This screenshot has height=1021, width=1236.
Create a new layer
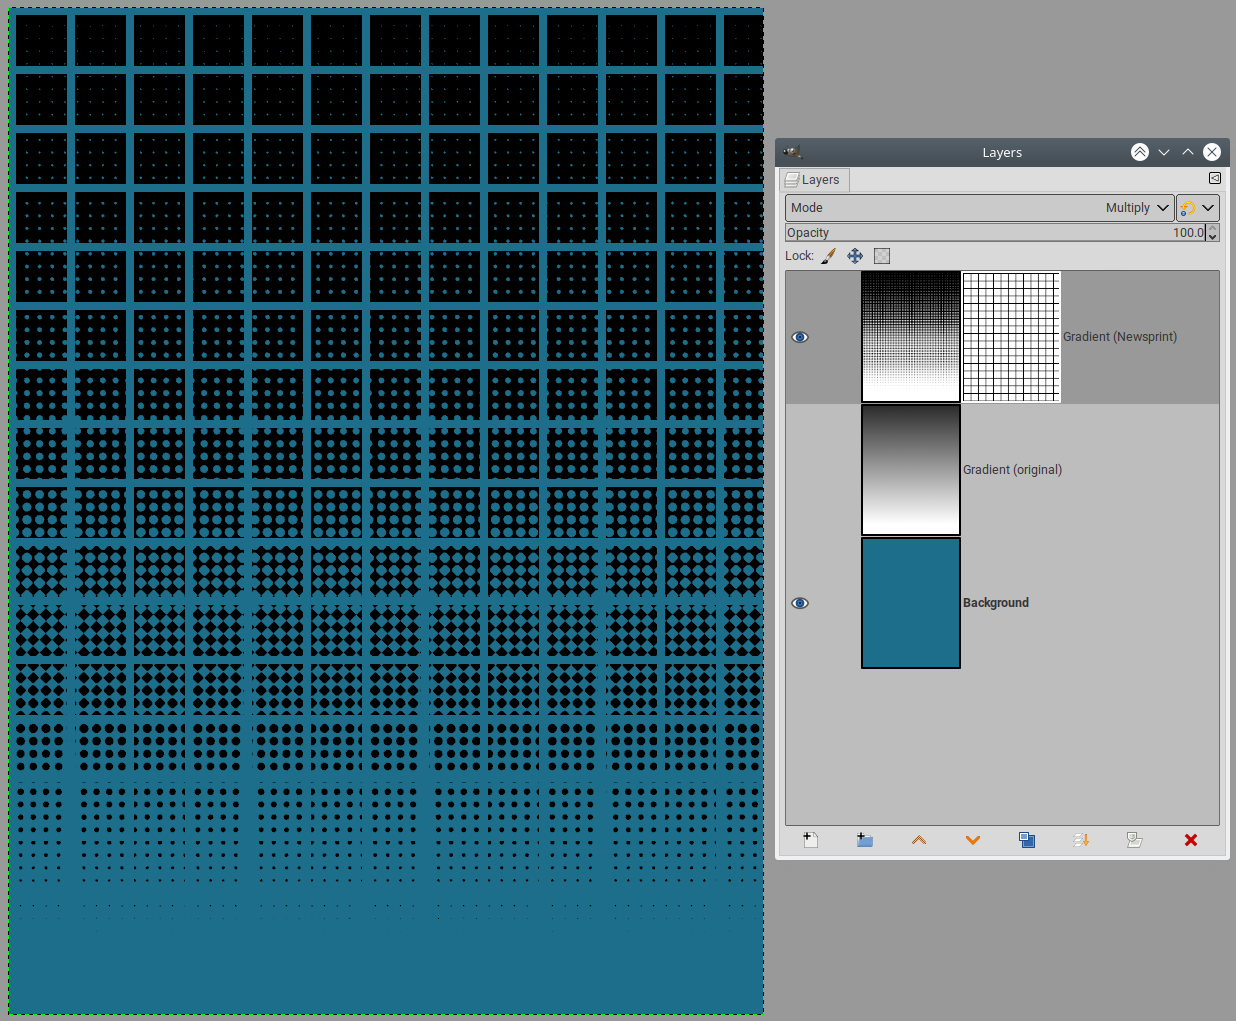[811, 840]
